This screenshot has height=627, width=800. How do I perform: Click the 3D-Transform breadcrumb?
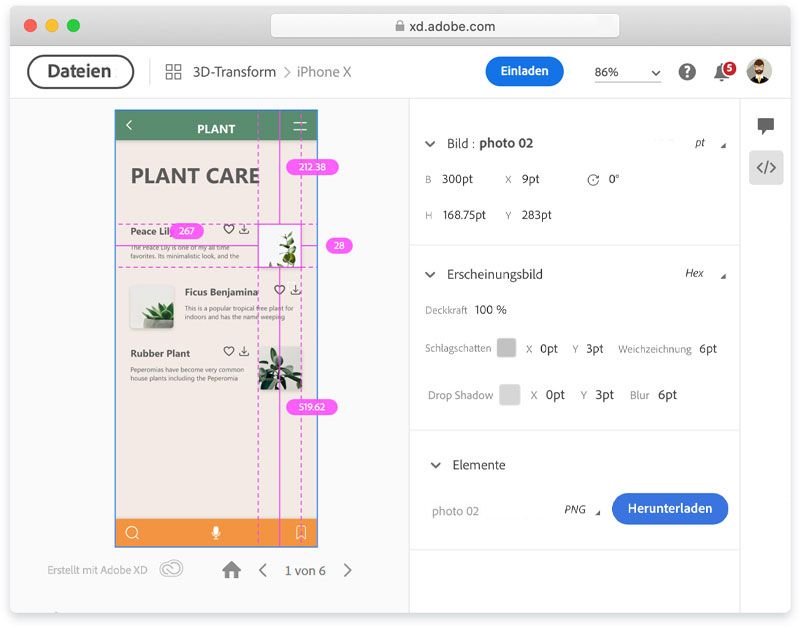(x=234, y=72)
